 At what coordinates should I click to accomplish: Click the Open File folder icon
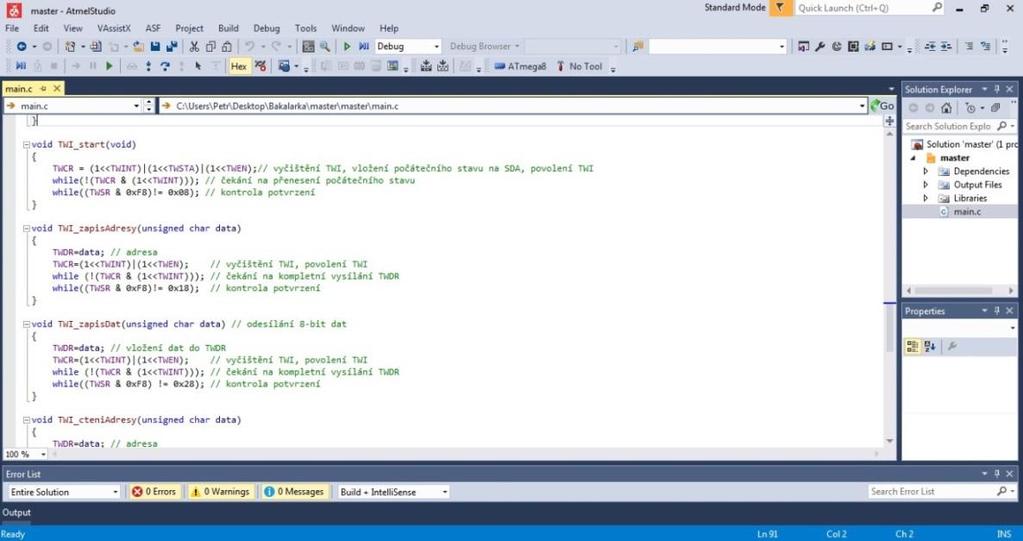click(138, 46)
